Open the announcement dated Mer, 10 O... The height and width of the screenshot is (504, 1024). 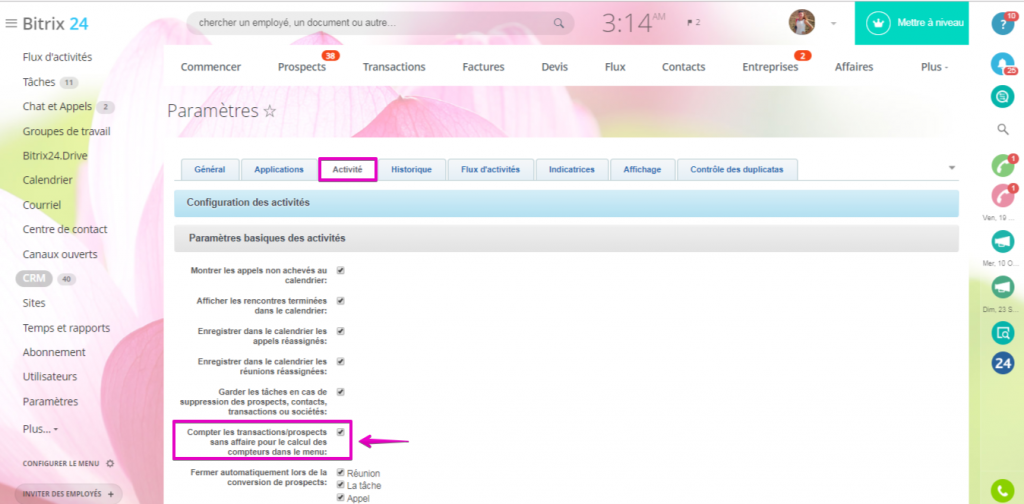click(x=1002, y=242)
